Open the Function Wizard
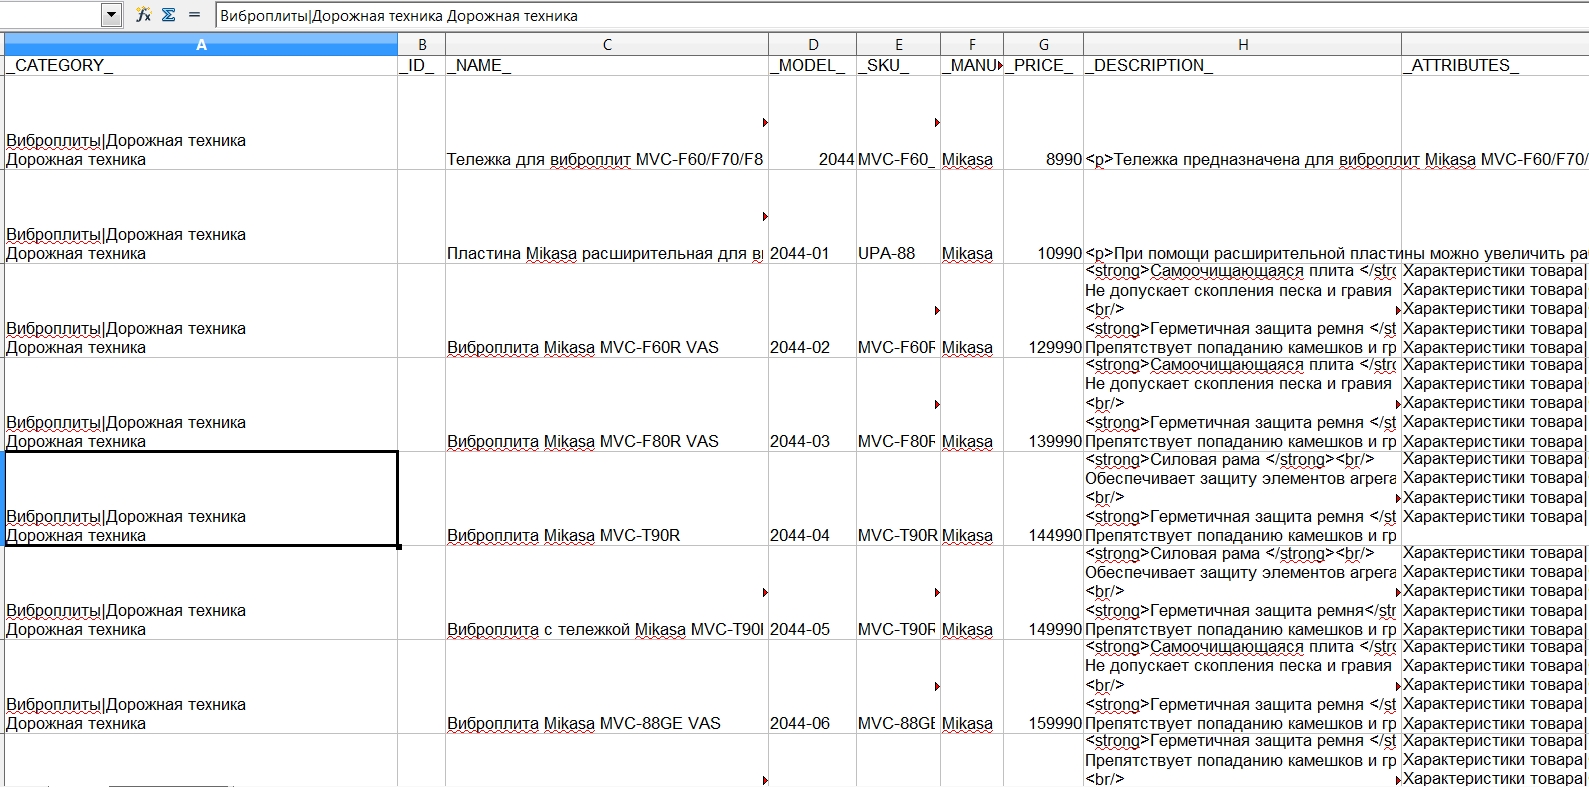1589x787 pixels. point(143,15)
